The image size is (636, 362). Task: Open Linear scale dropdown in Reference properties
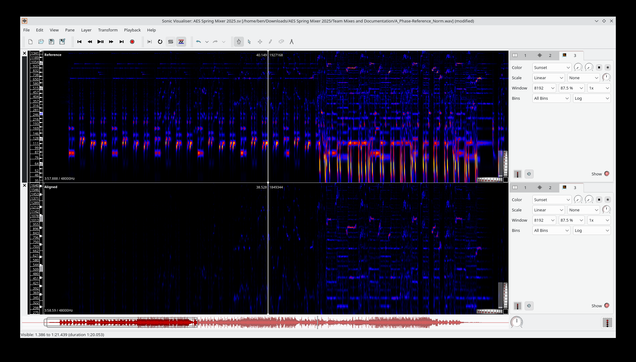548,78
